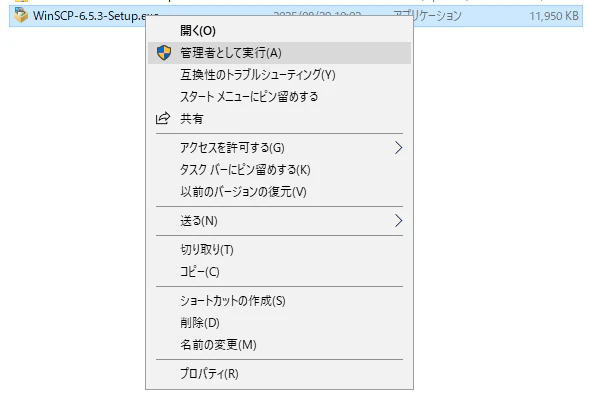The image size is (589, 395).
Task: Select 削除(D) to delete the file
Action: [279, 323]
